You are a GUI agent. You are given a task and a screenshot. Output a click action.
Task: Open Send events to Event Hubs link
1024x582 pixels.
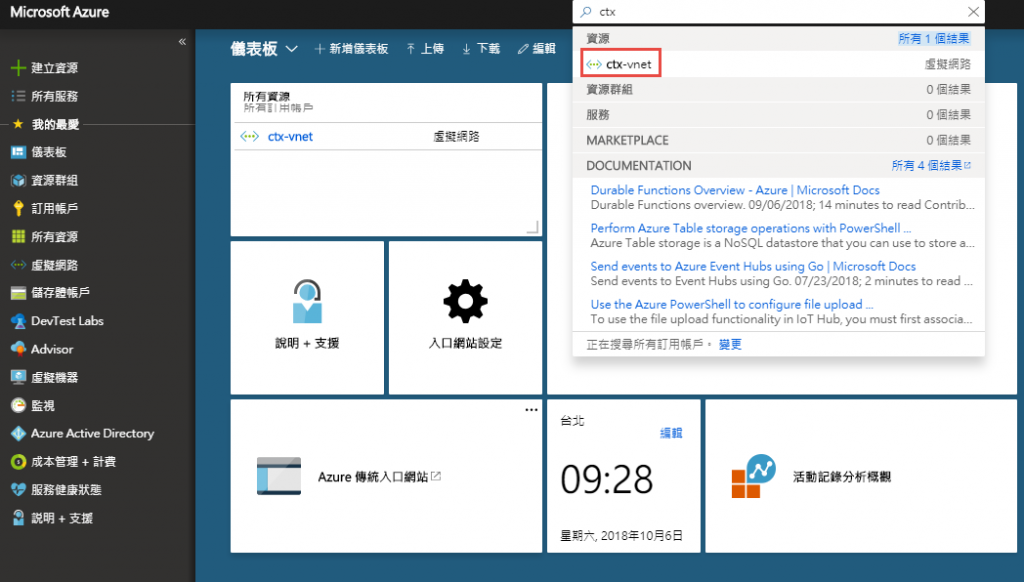[753, 267]
